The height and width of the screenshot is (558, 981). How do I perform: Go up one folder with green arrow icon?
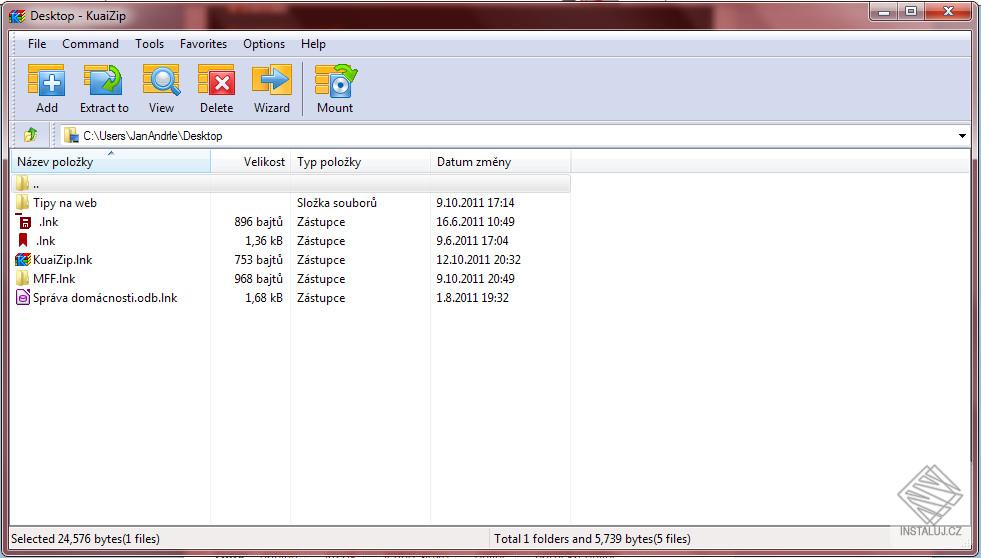click(x=30, y=134)
